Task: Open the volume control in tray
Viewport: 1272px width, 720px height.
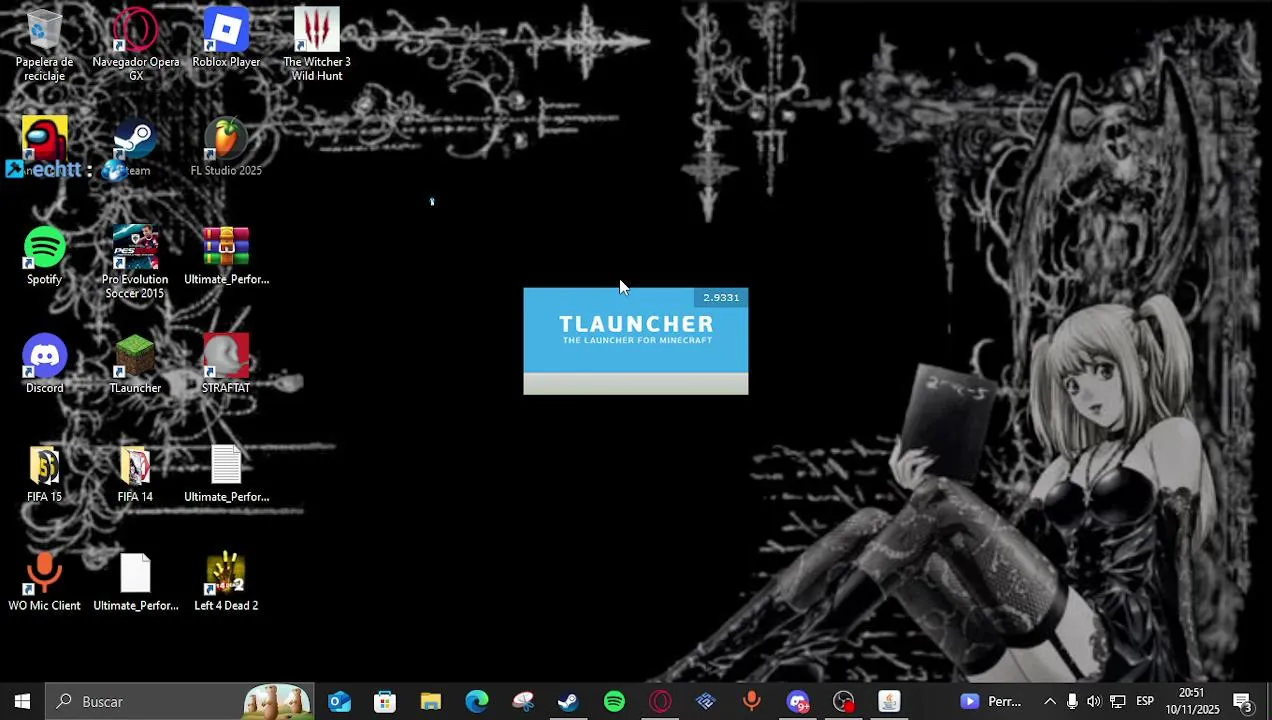Action: tap(1094, 702)
